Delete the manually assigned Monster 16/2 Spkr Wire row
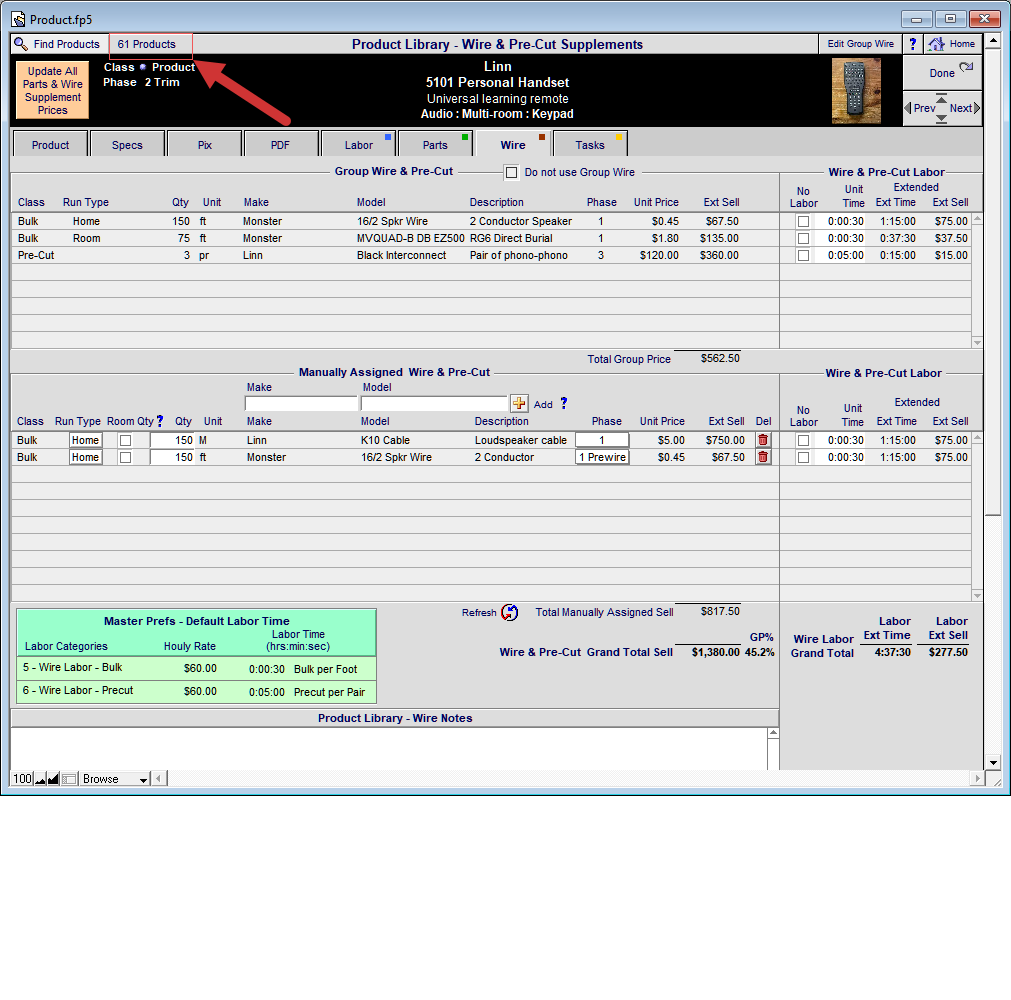Image resolution: width=1011 pixels, height=1000 pixels. coord(763,457)
